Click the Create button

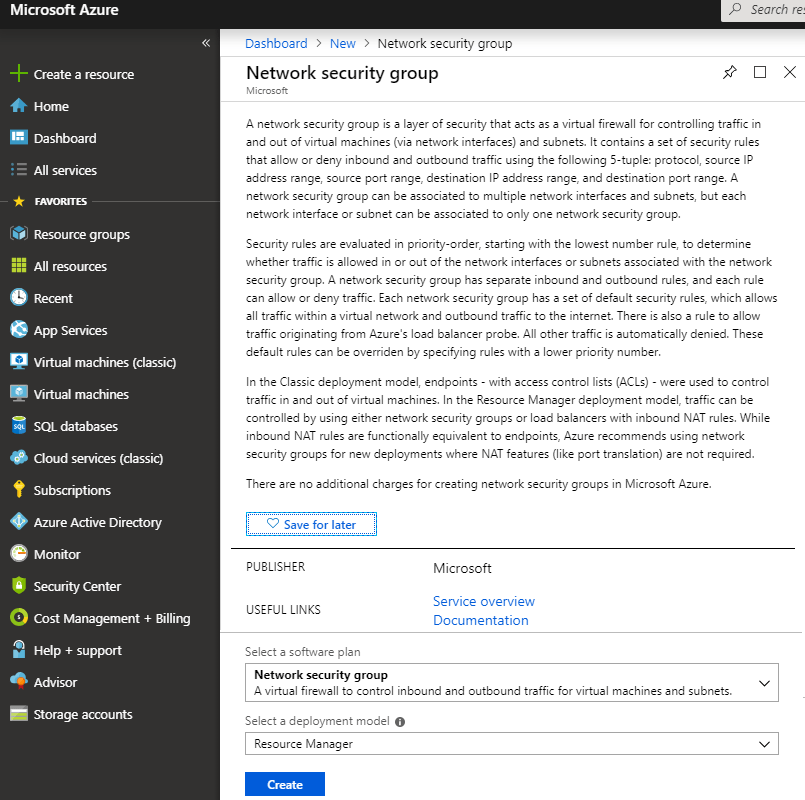[x=284, y=784]
